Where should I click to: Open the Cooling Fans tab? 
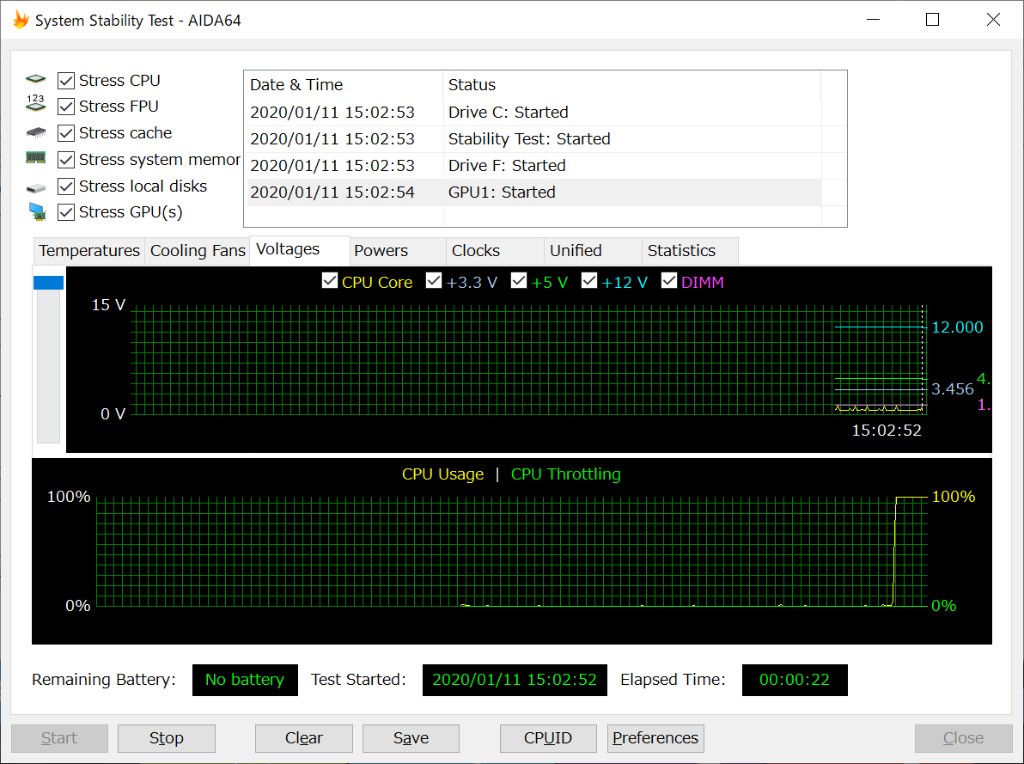(x=197, y=251)
